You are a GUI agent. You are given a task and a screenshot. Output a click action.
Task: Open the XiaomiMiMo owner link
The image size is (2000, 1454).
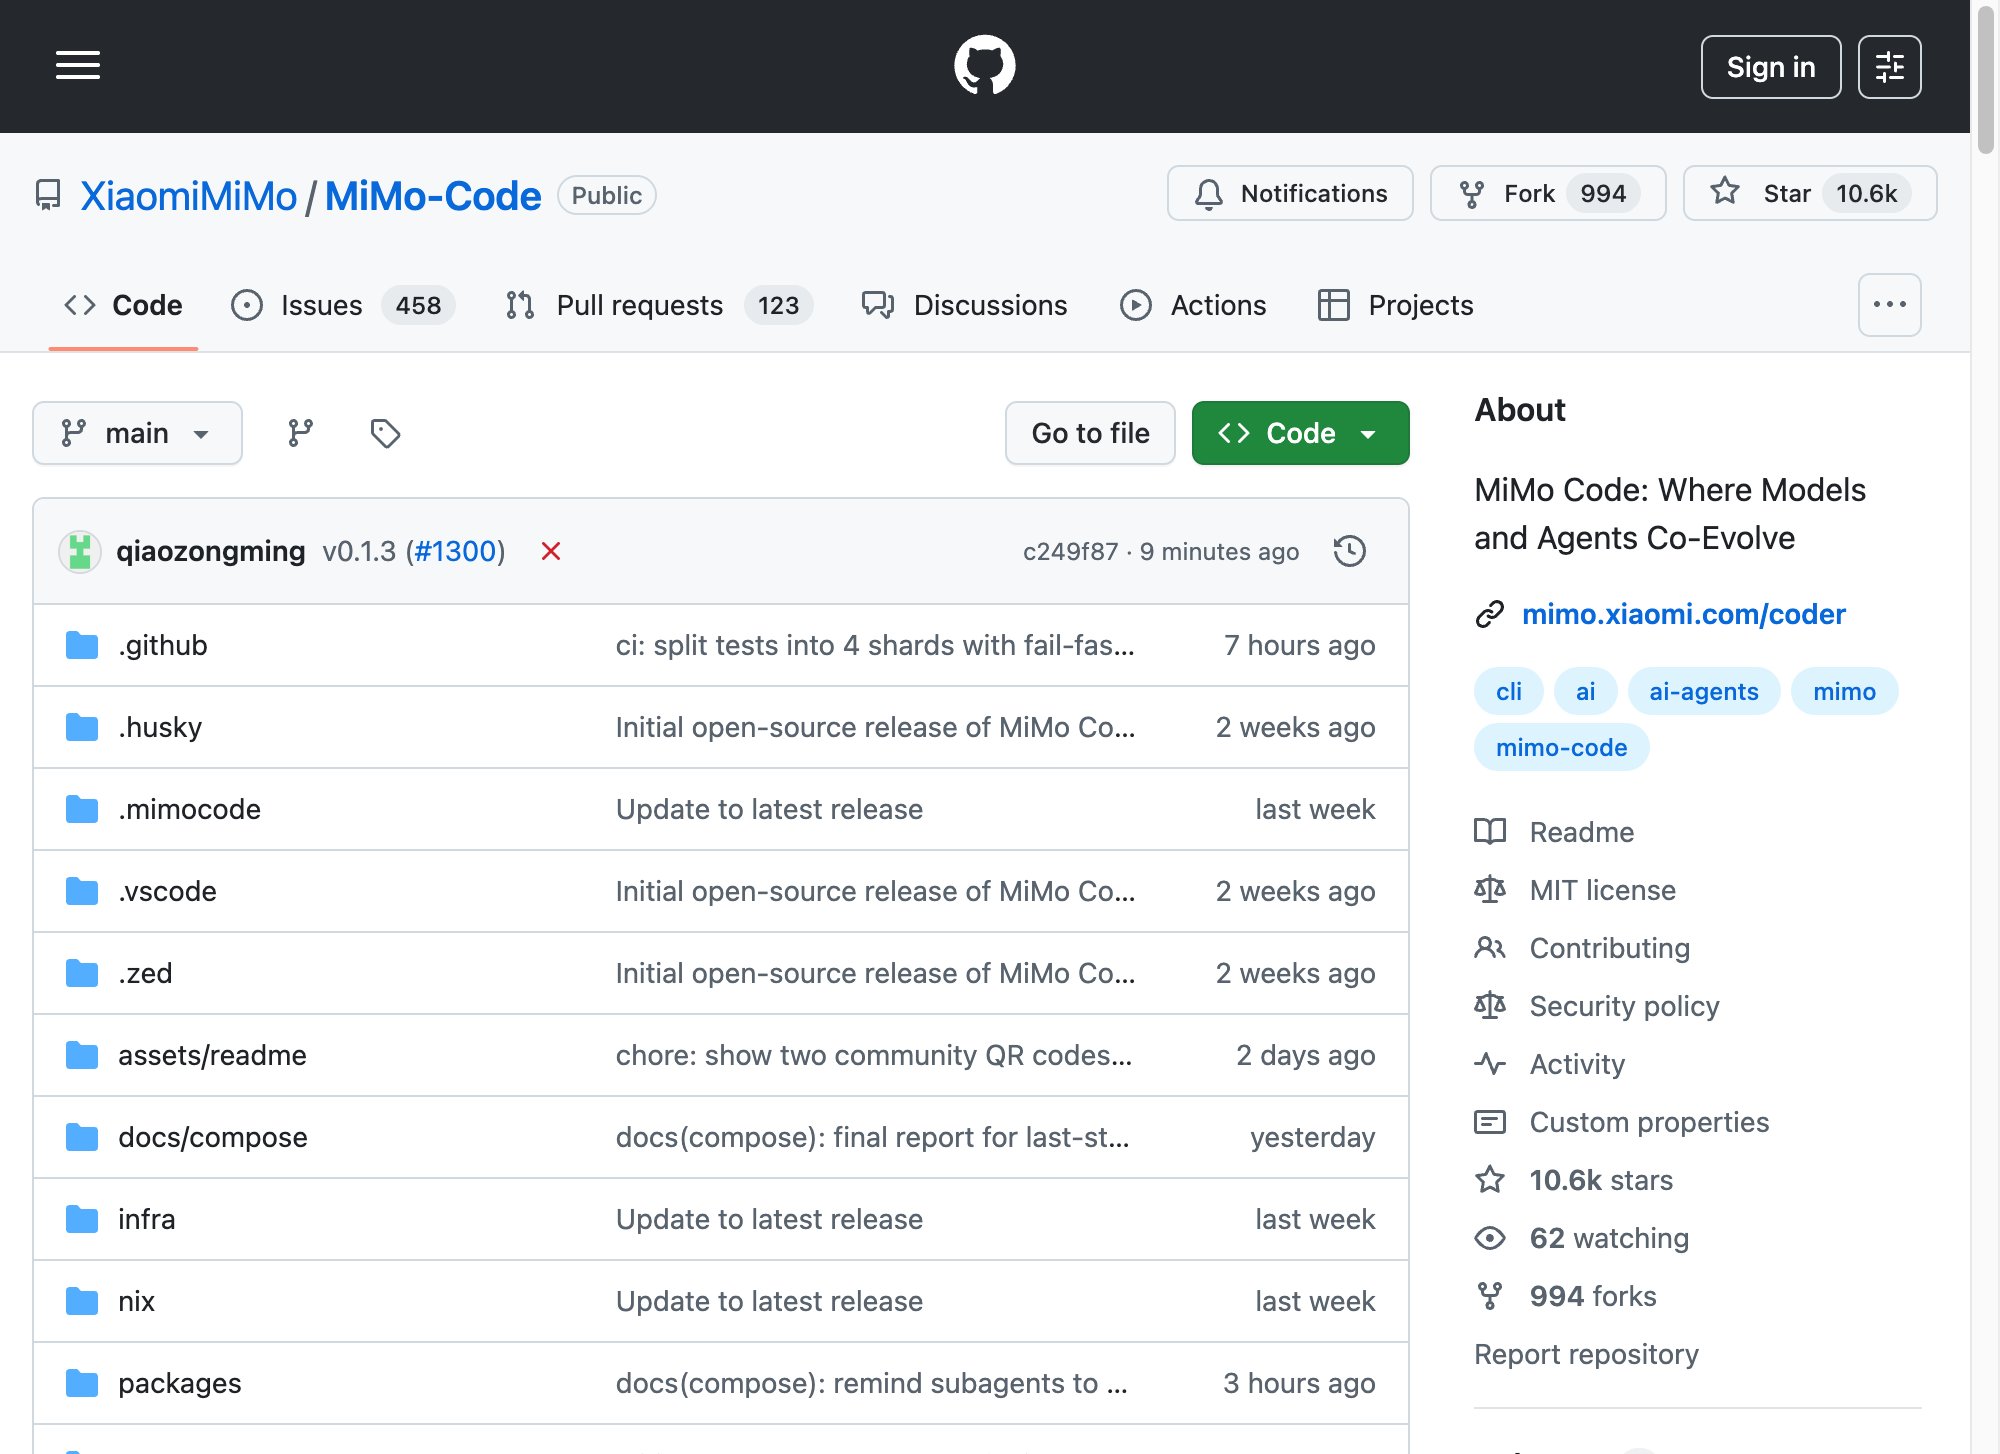(189, 196)
